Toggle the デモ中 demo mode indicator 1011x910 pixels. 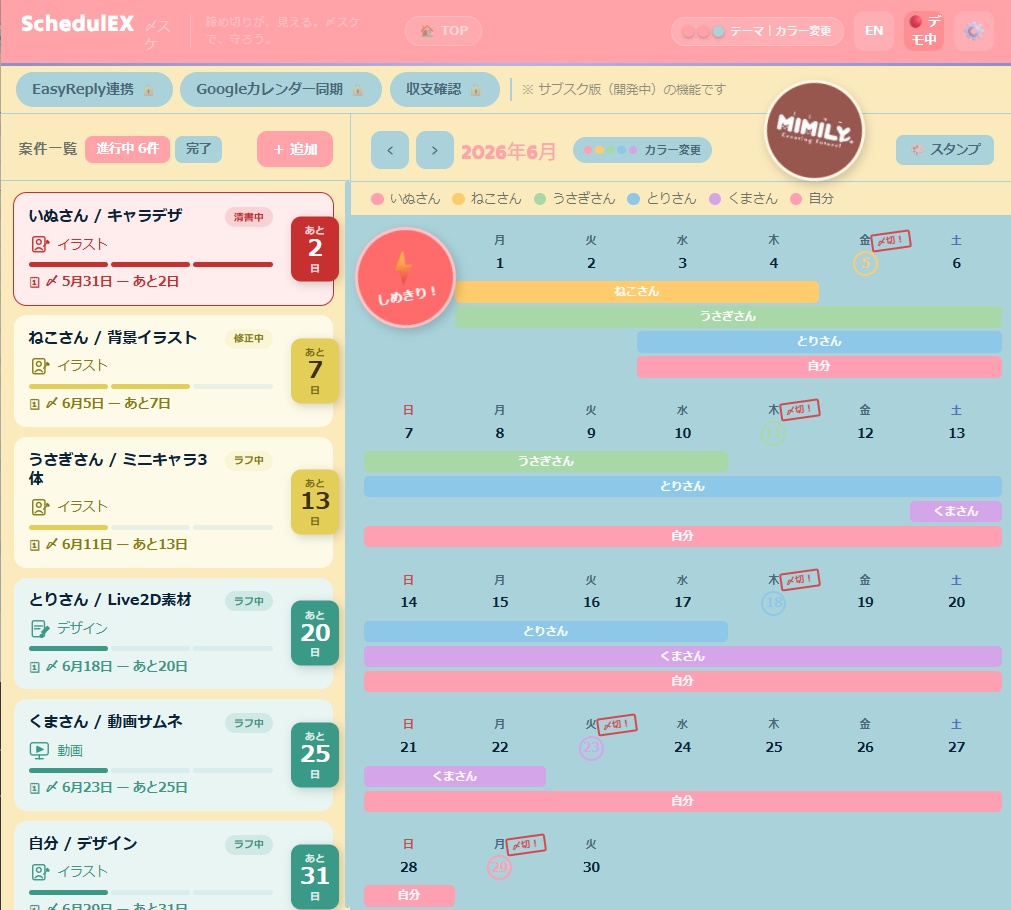(x=924, y=31)
